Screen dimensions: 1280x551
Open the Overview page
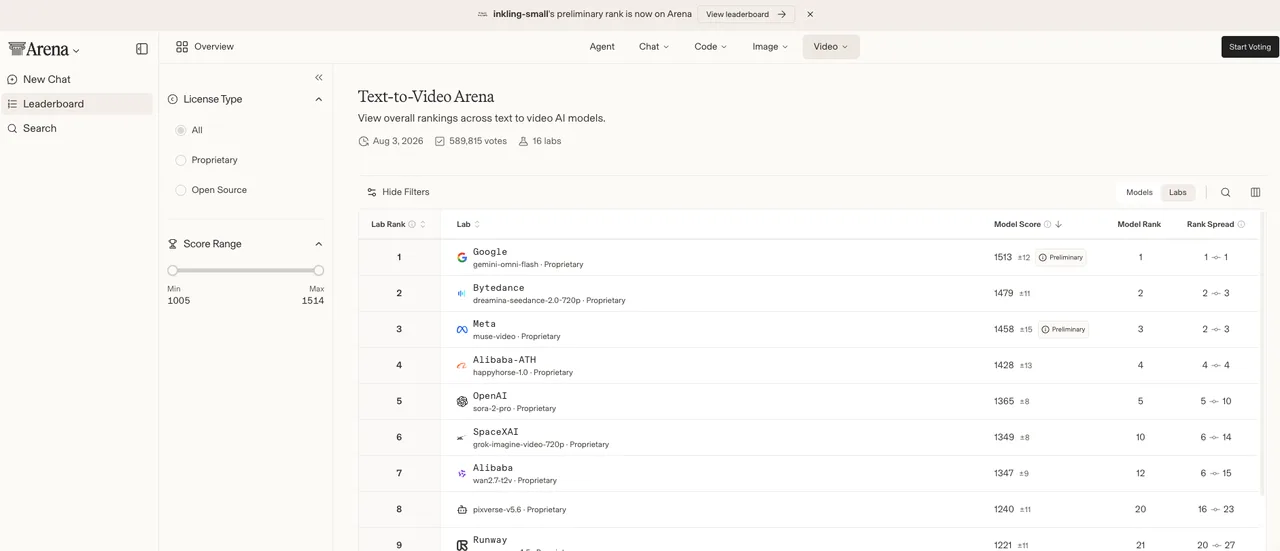point(204,47)
